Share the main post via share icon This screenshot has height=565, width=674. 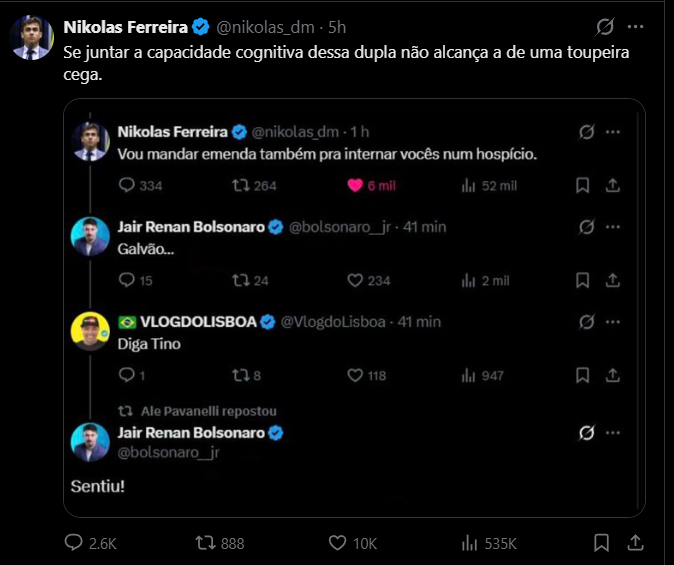click(x=634, y=542)
